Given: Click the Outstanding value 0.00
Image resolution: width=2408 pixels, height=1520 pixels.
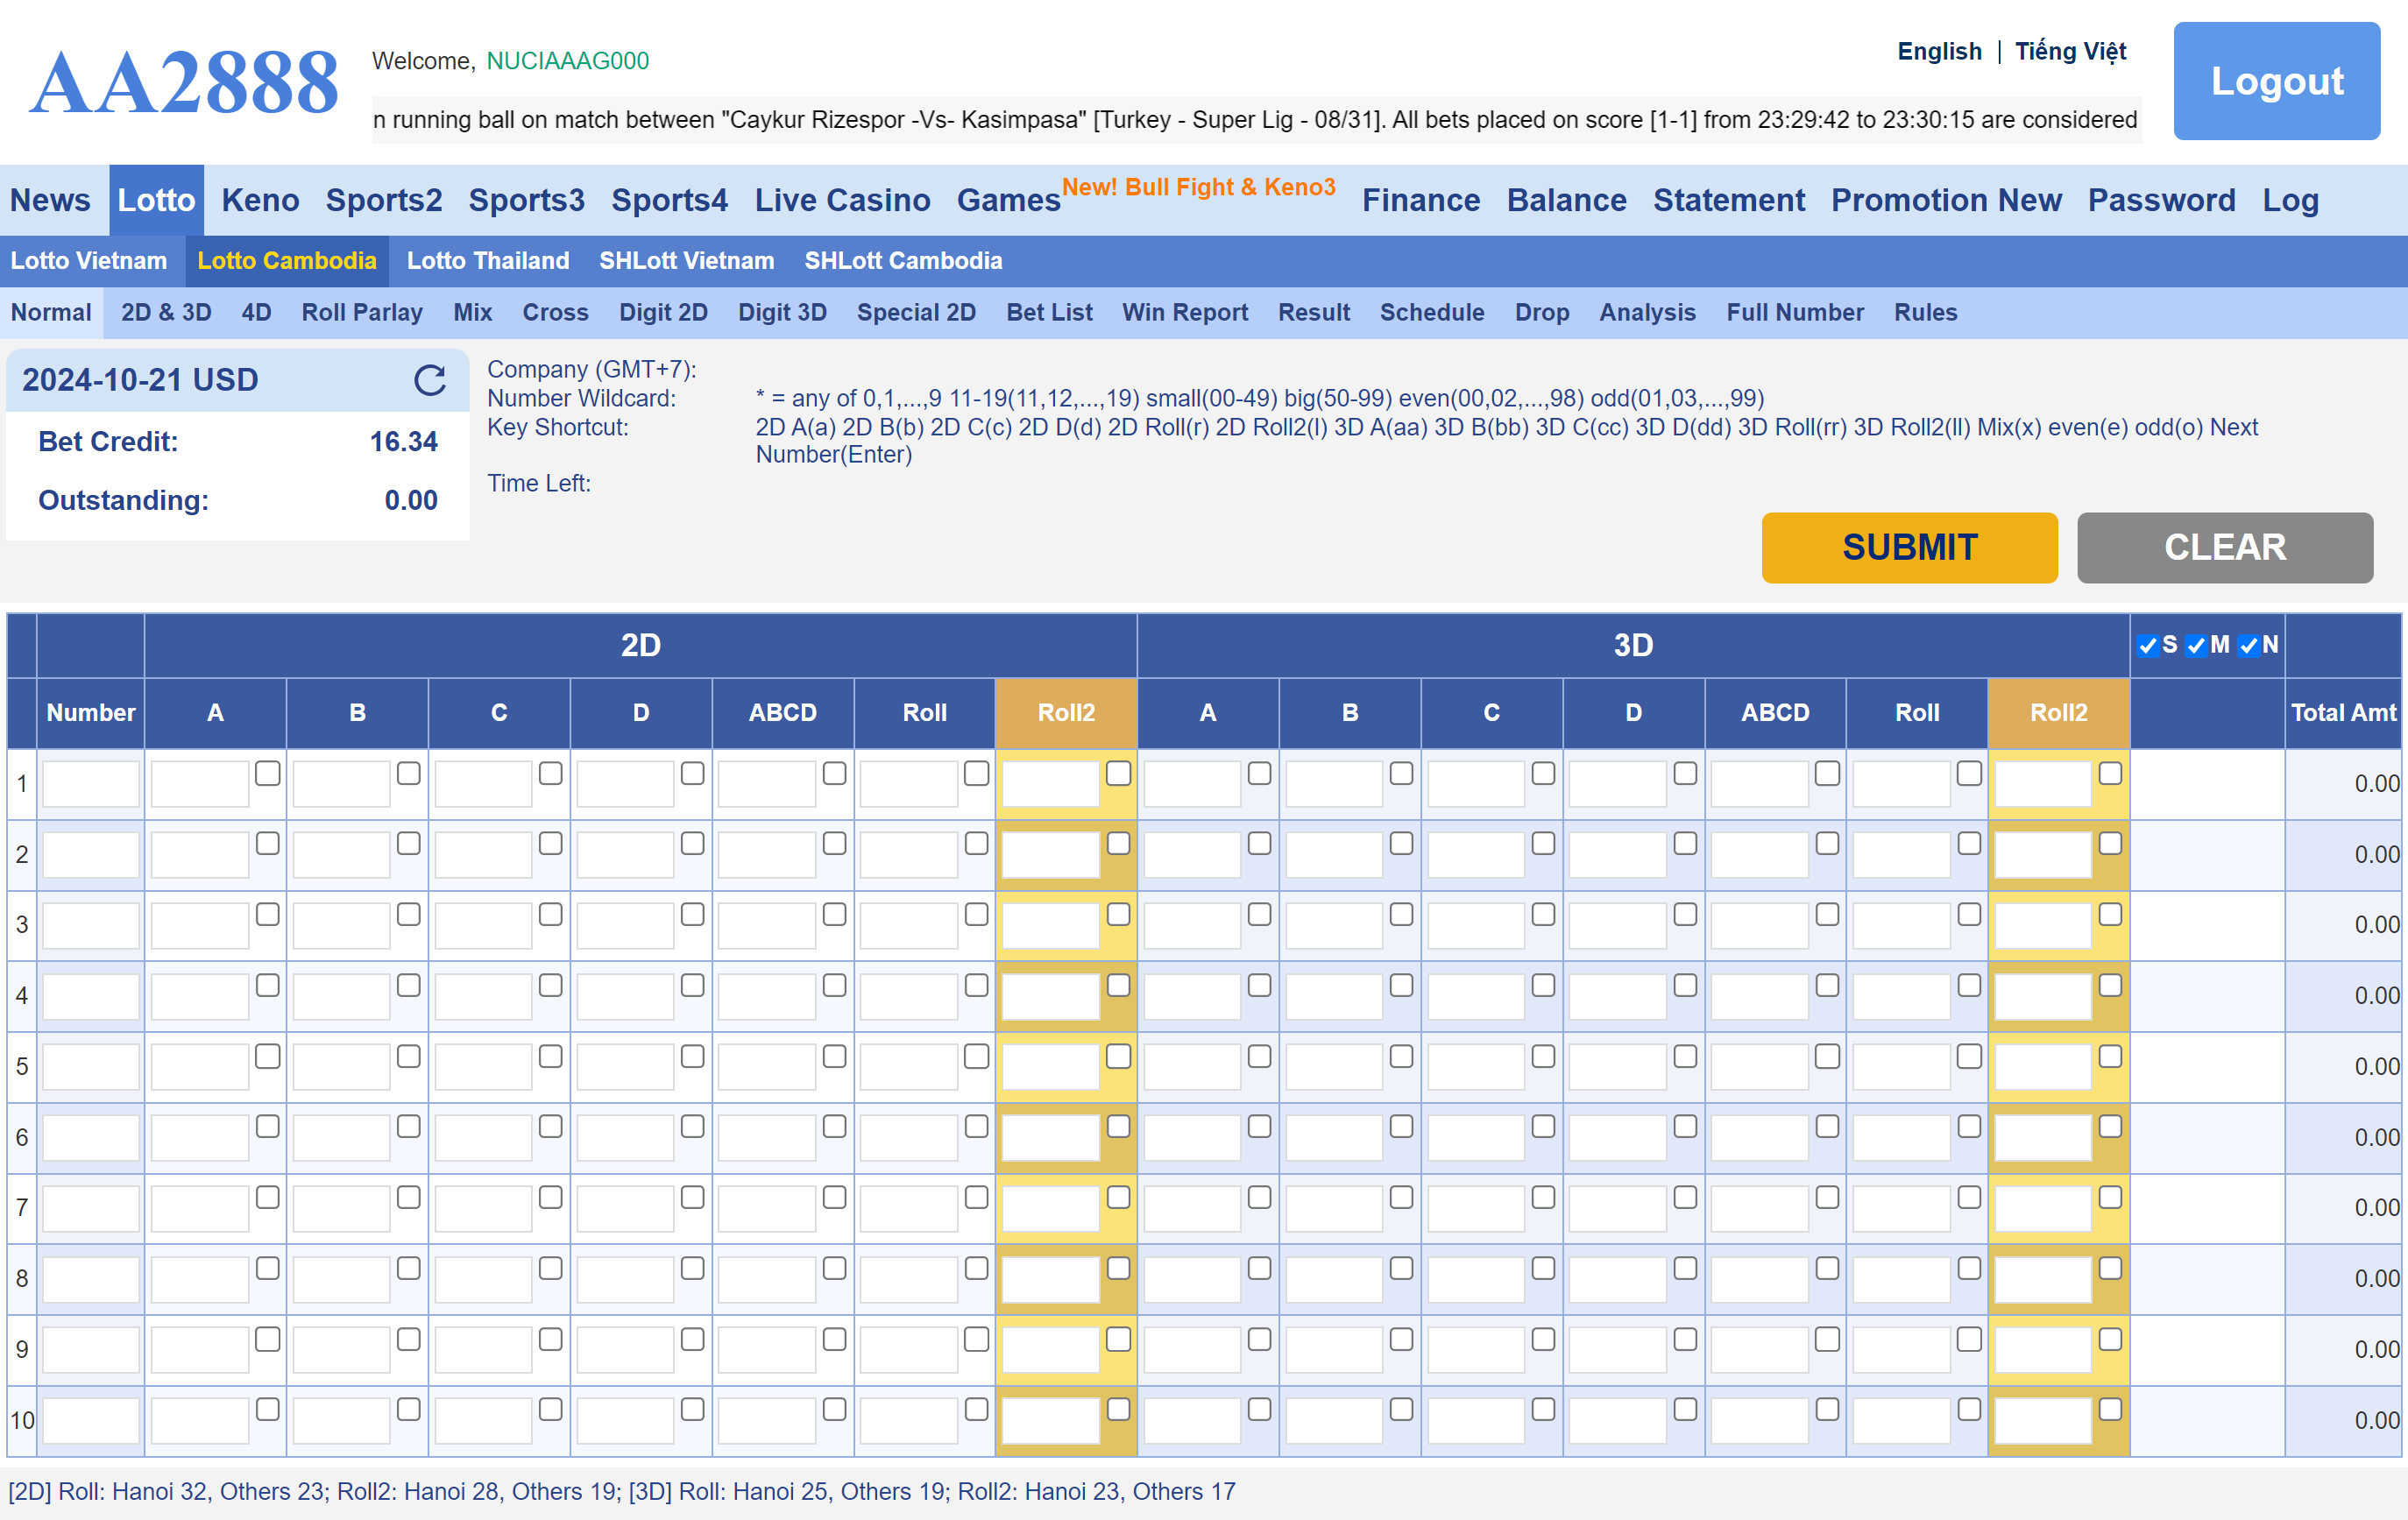Looking at the screenshot, I should (x=411, y=500).
